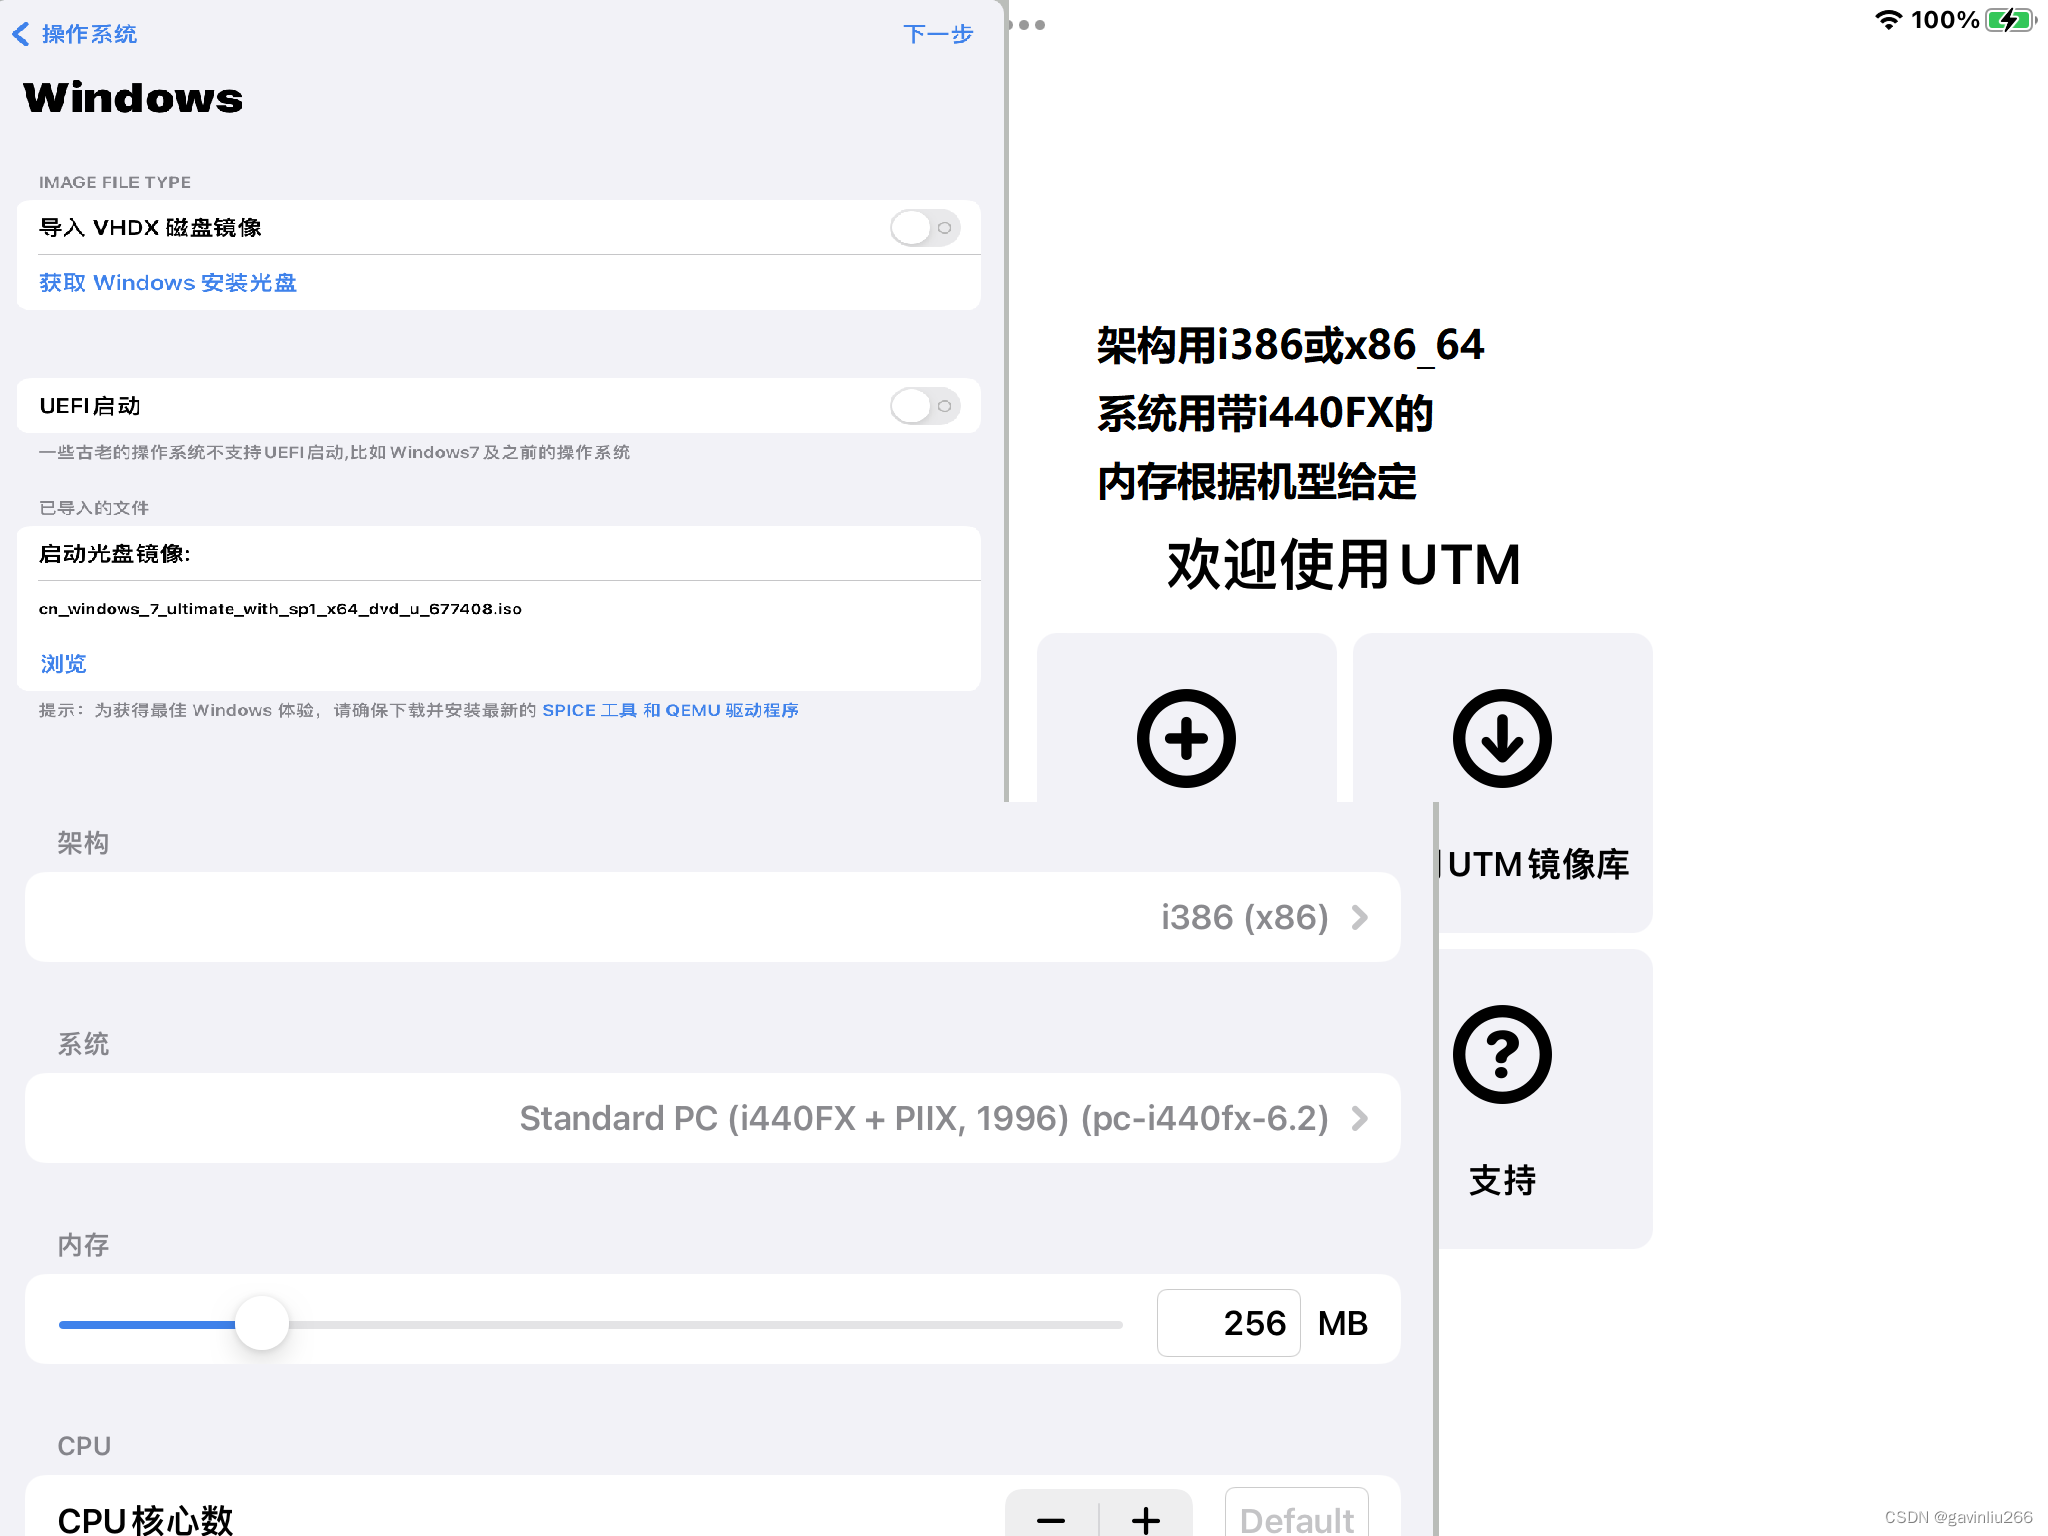The width and height of the screenshot is (2048, 1536).
Task: Enable 导入 VHDX 磁盘镜像 switch
Action: [923, 228]
